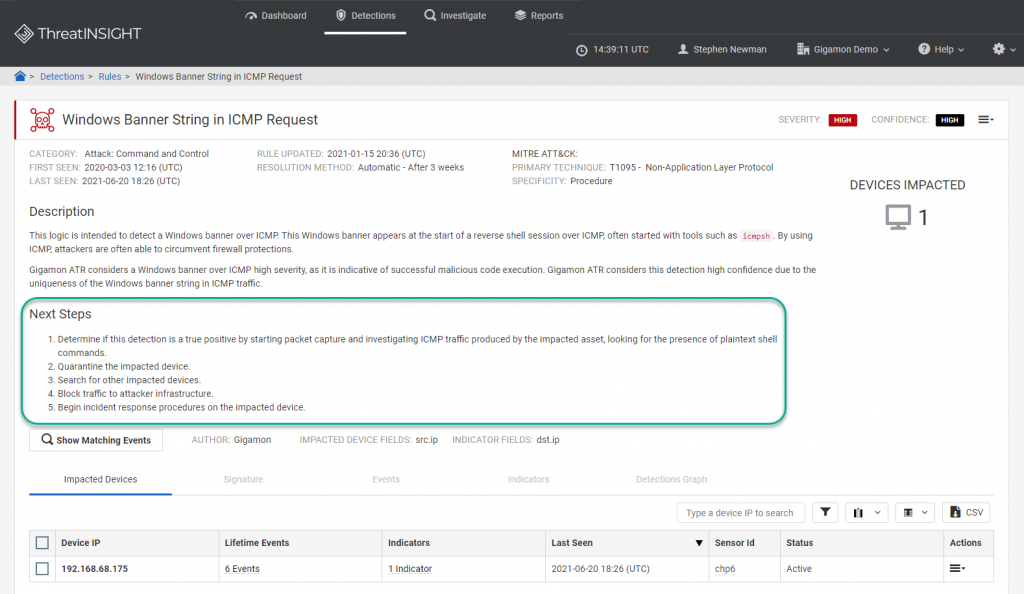This screenshot has height=594, width=1024.
Task: Sort by Sensor Id column
Action: 735,543
